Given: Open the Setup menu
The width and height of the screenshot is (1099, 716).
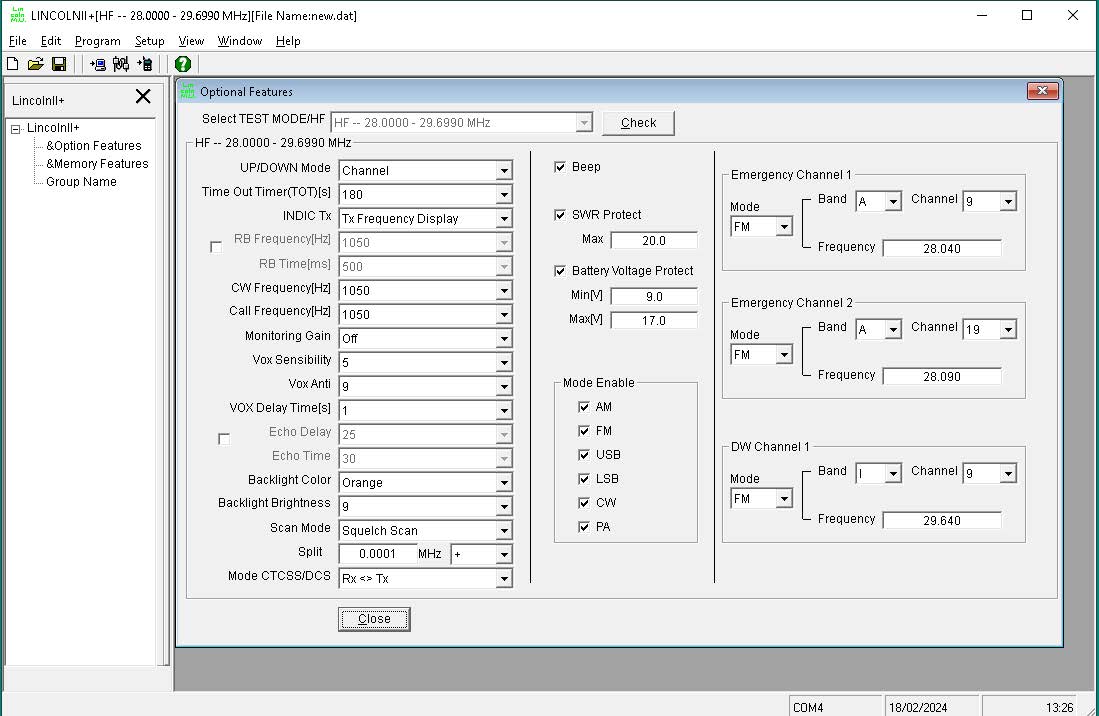Looking at the screenshot, I should [149, 41].
